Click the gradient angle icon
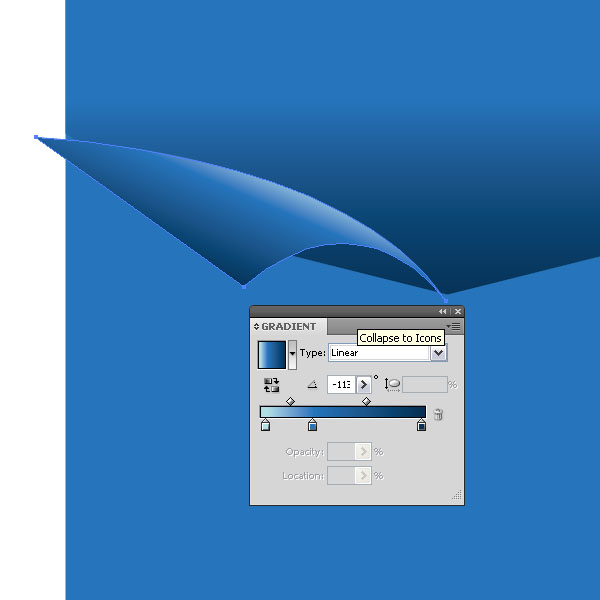 pyautogui.click(x=312, y=384)
